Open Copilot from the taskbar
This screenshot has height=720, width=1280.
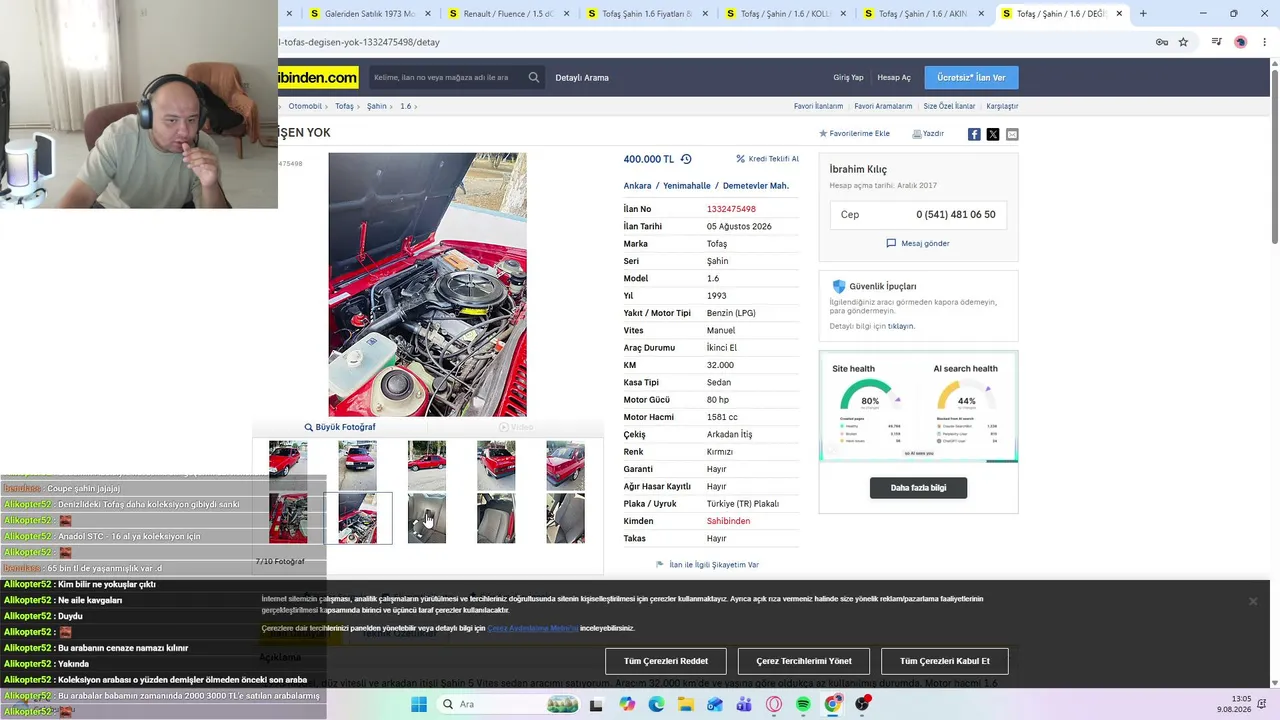click(x=627, y=704)
